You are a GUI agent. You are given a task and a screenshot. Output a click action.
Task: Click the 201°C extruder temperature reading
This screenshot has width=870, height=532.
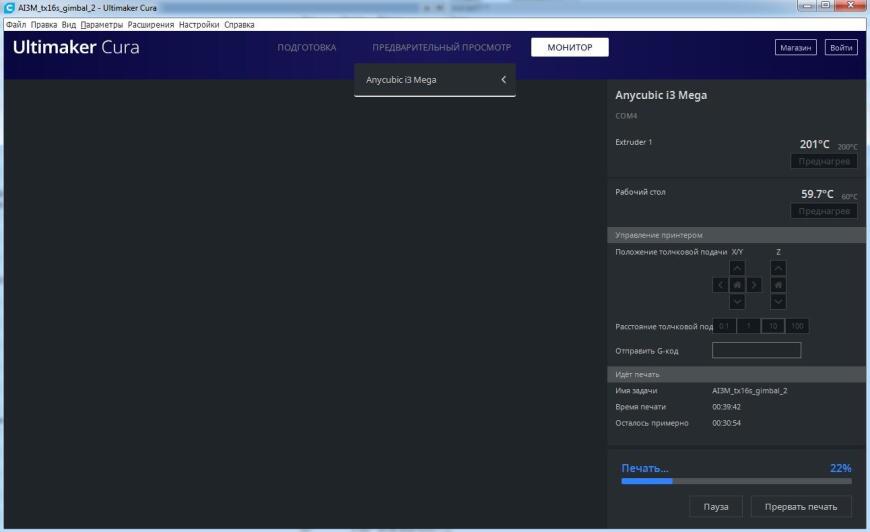[x=815, y=144]
